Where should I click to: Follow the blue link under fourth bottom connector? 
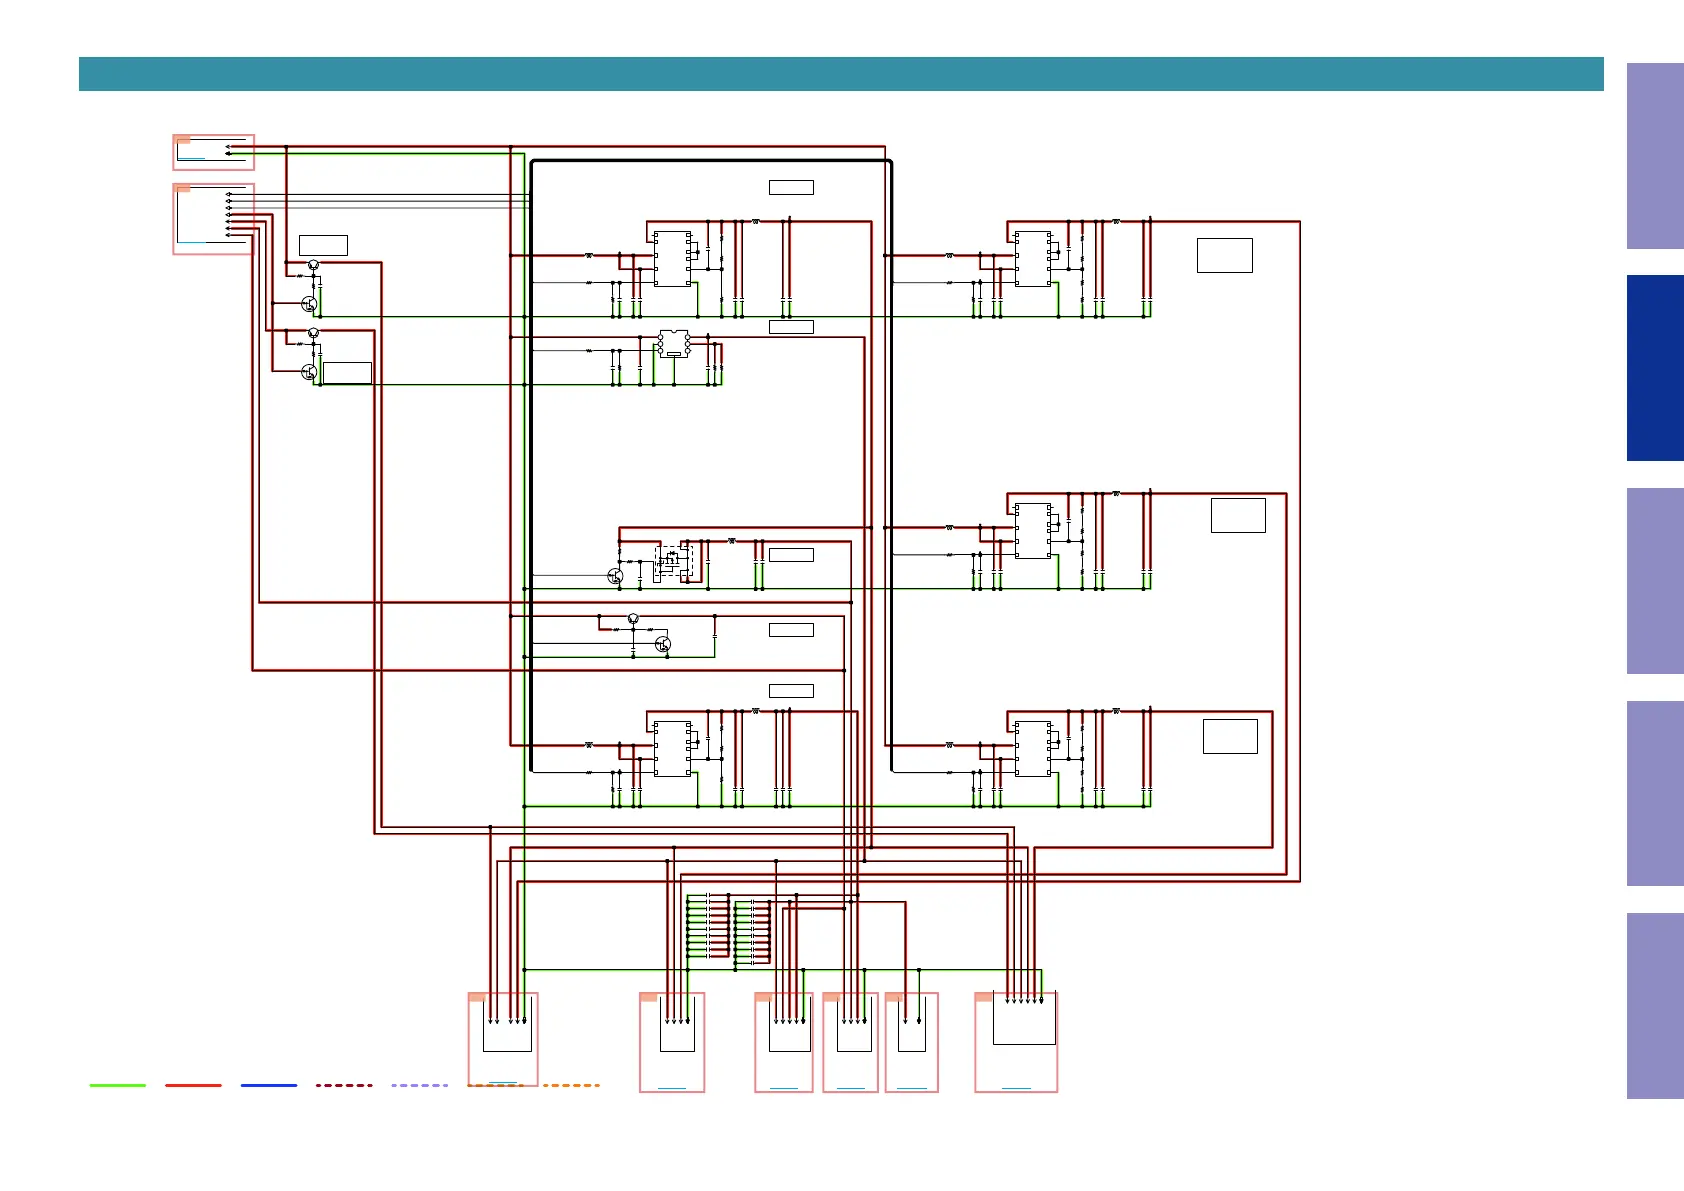click(x=850, y=1088)
